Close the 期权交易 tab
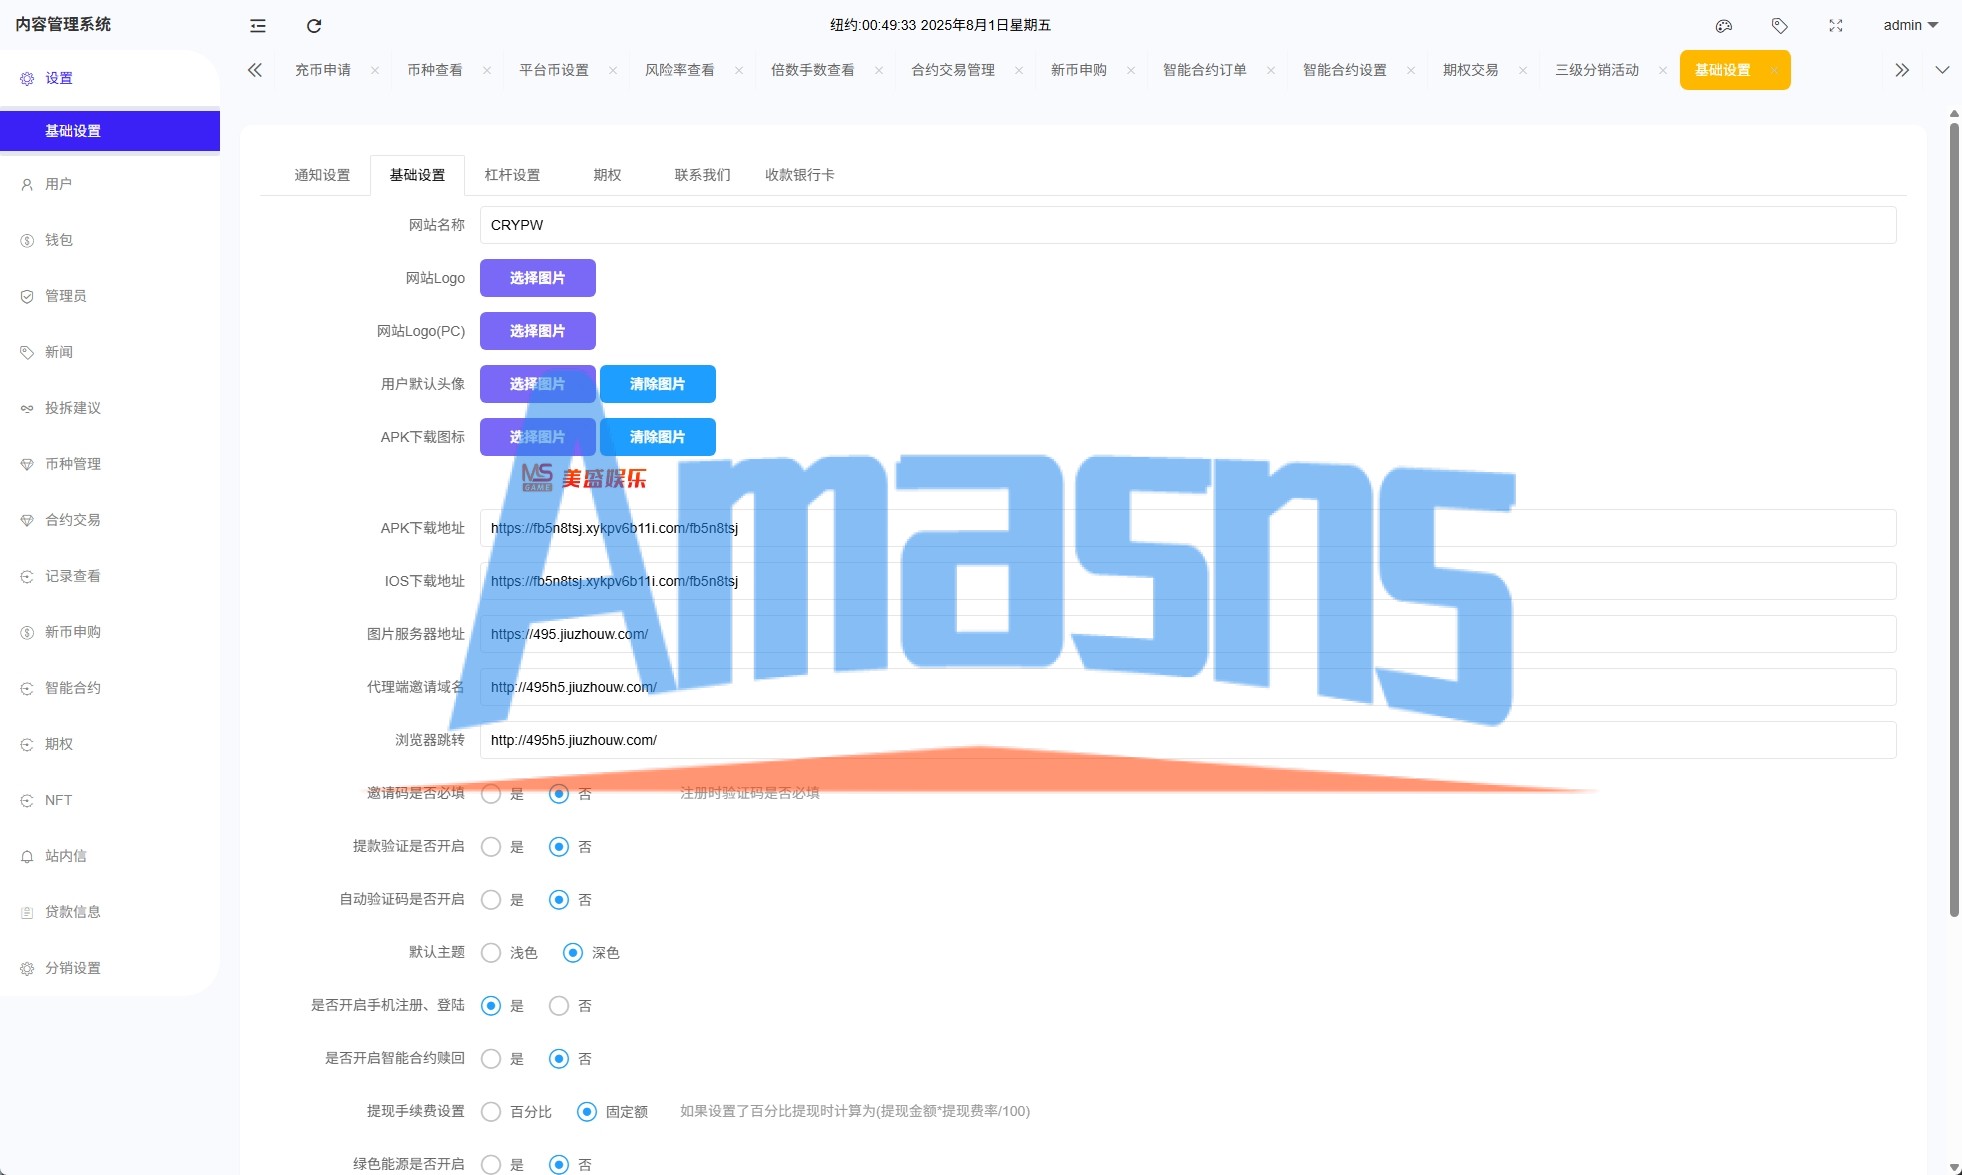The height and width of the screenshot is (1175, 1962). click(x=1523, y=70)
